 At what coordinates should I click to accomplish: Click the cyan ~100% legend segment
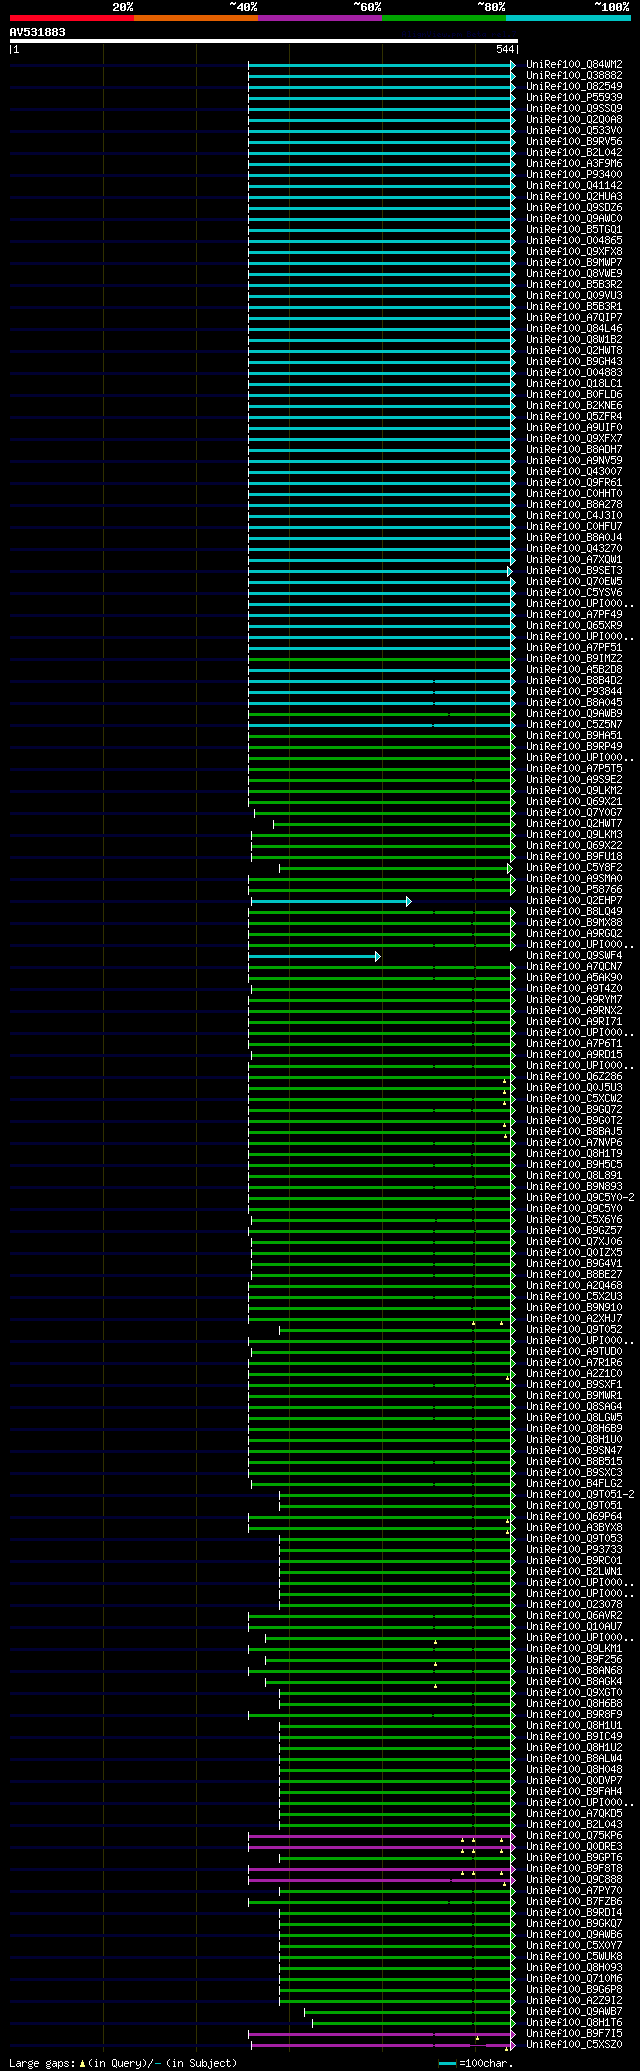567,18
